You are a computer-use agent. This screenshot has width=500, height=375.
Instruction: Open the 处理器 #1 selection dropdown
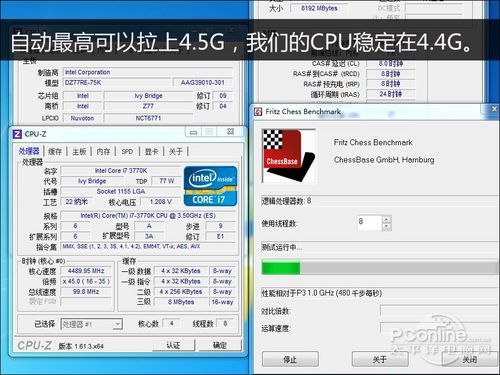point(92,324)
